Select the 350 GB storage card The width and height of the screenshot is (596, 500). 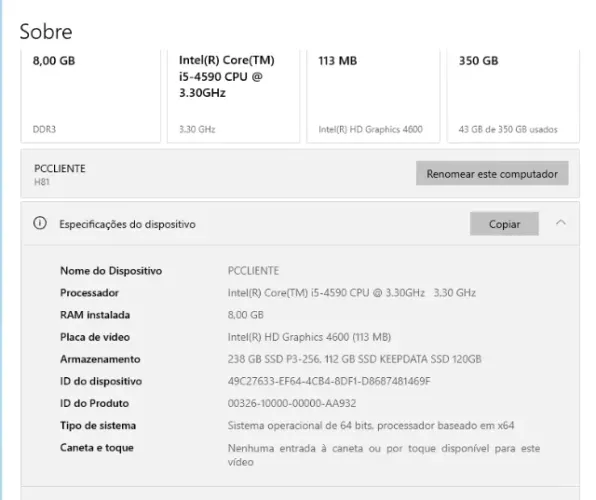pos(513,96)
